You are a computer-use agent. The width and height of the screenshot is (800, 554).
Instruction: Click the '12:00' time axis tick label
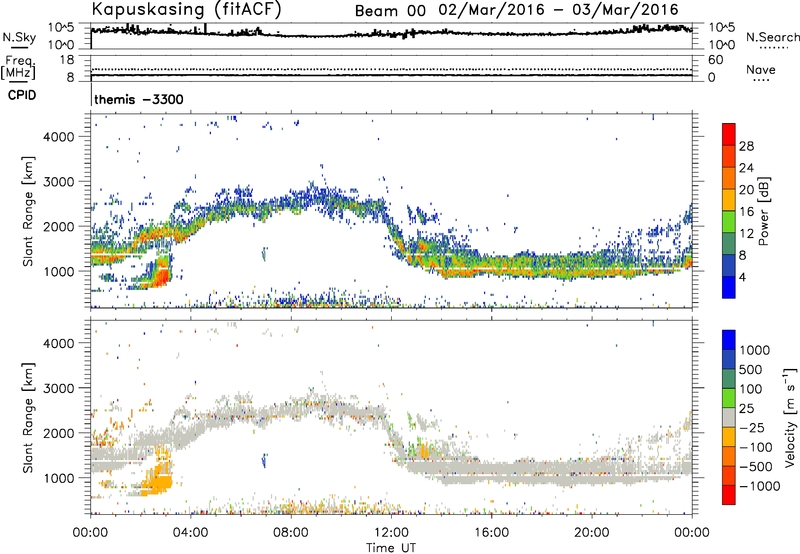391,533
